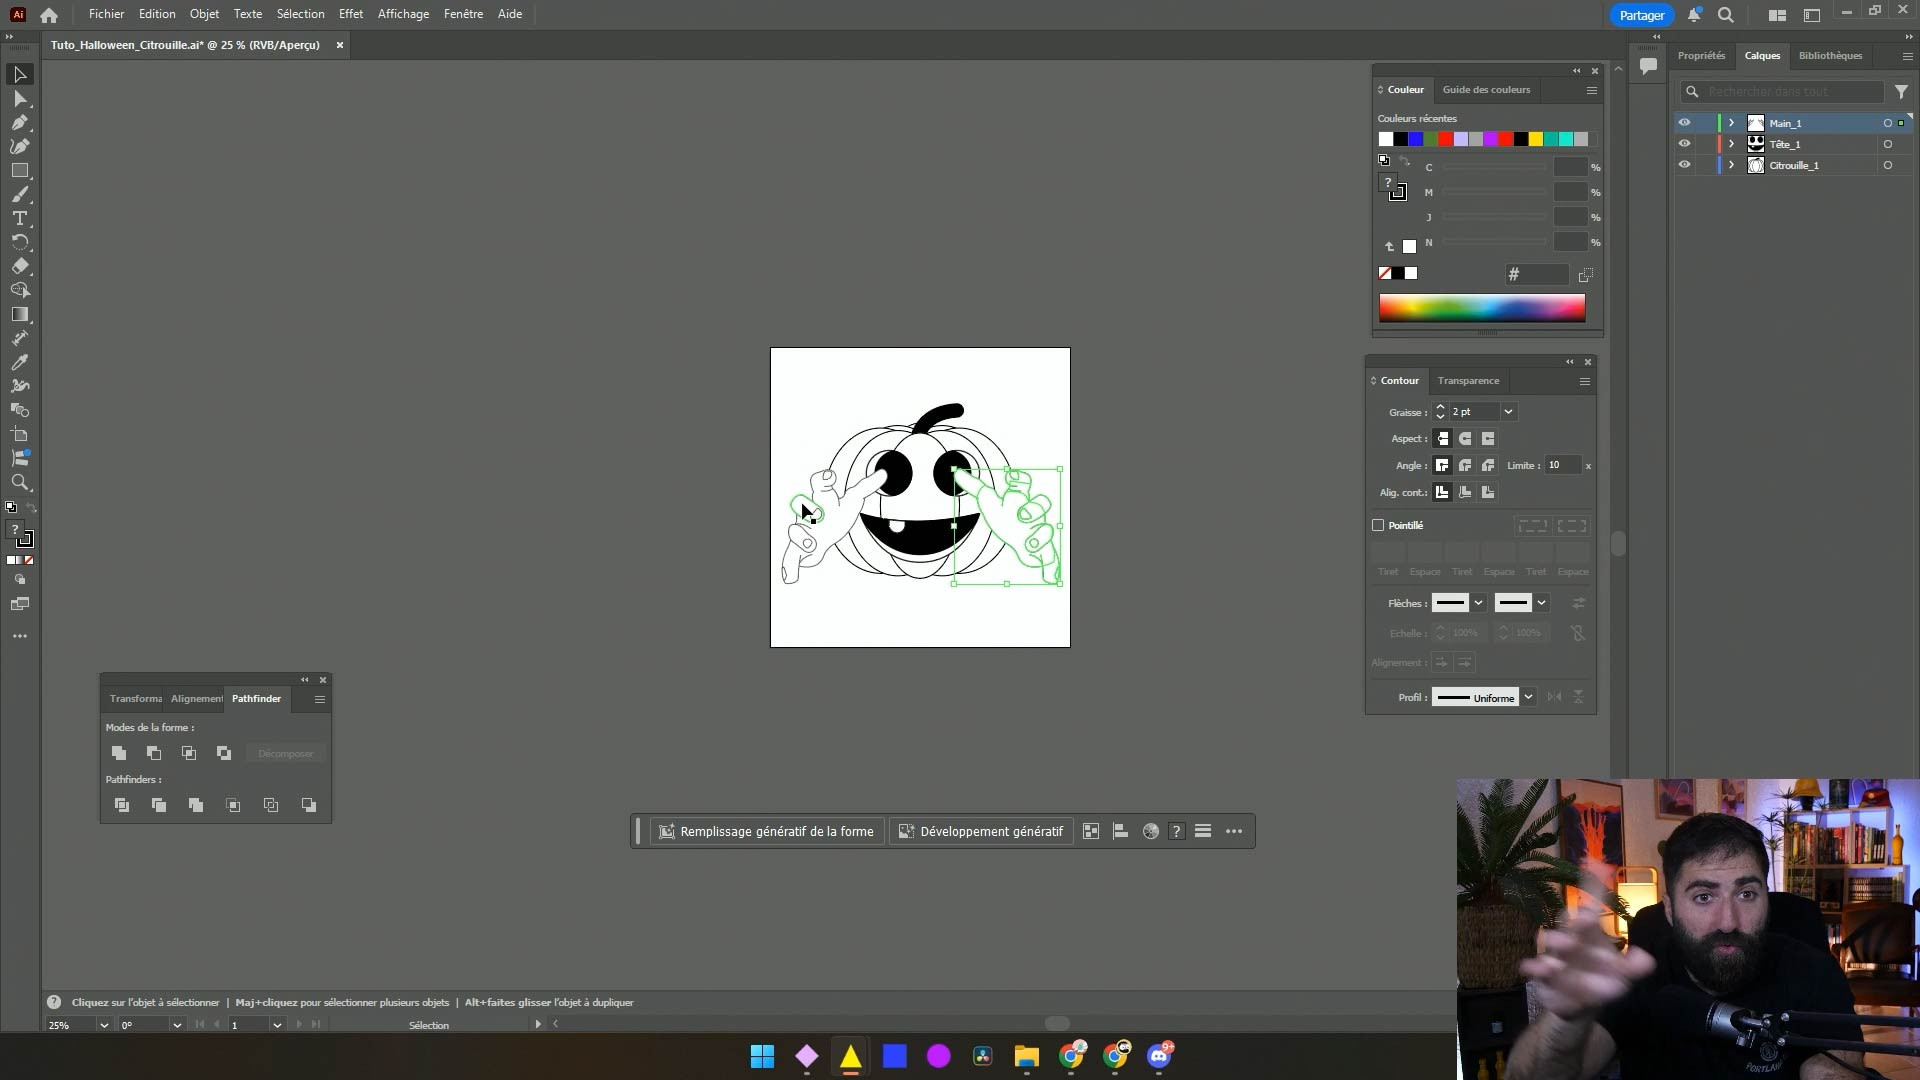The height and width of the screenshot is (1080, 1920).
Task: Toggle visibility of Citrouille_1 layer
Action: [1684, 165]
